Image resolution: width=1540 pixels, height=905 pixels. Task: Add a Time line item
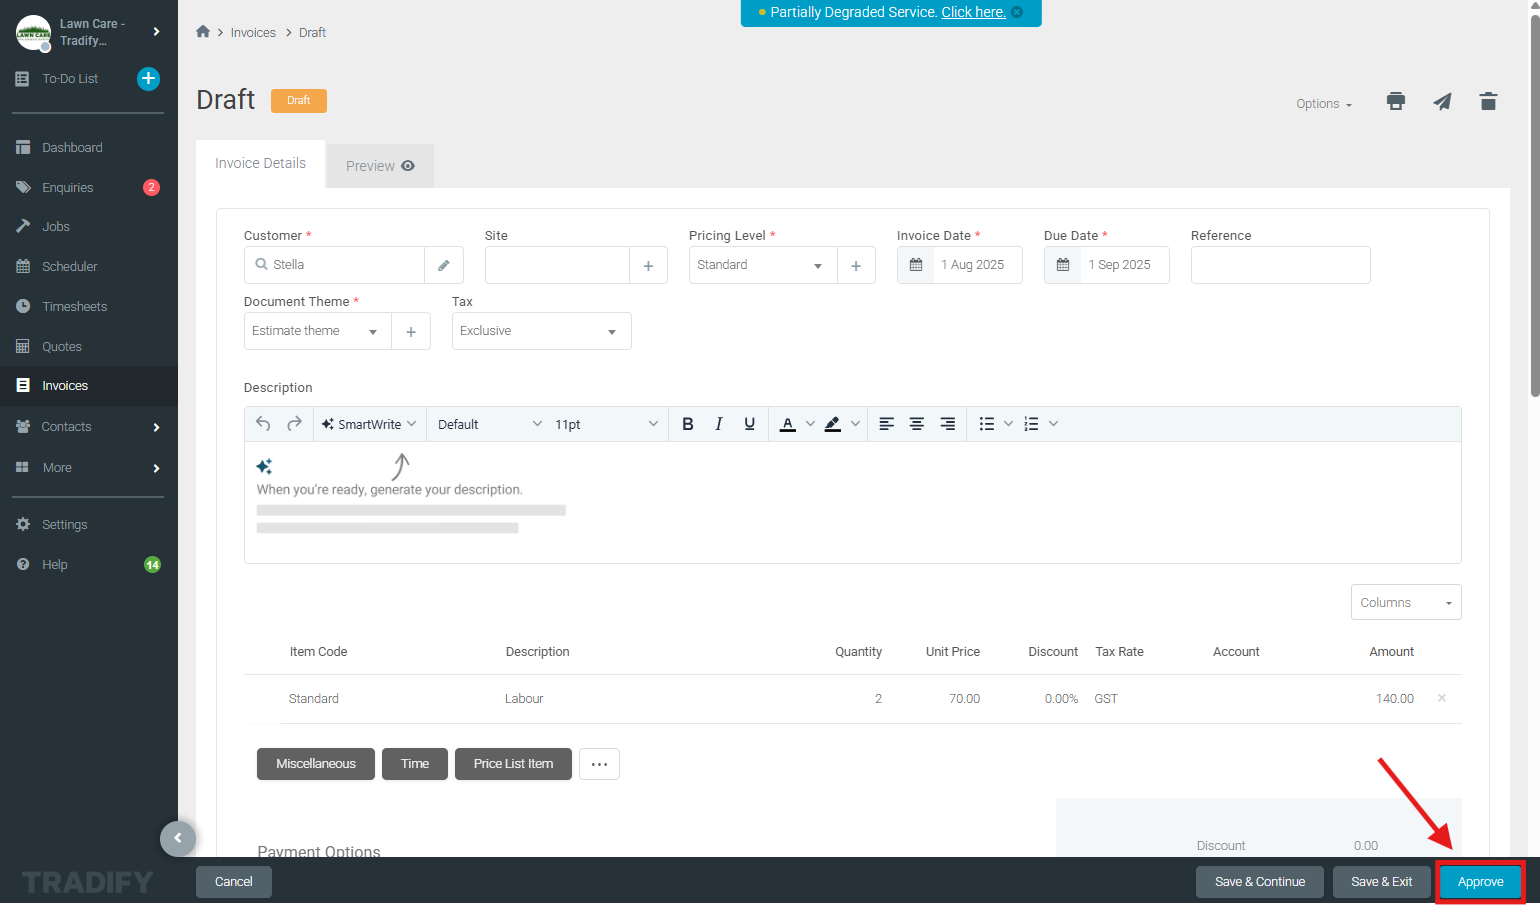[x=415, y=764]
